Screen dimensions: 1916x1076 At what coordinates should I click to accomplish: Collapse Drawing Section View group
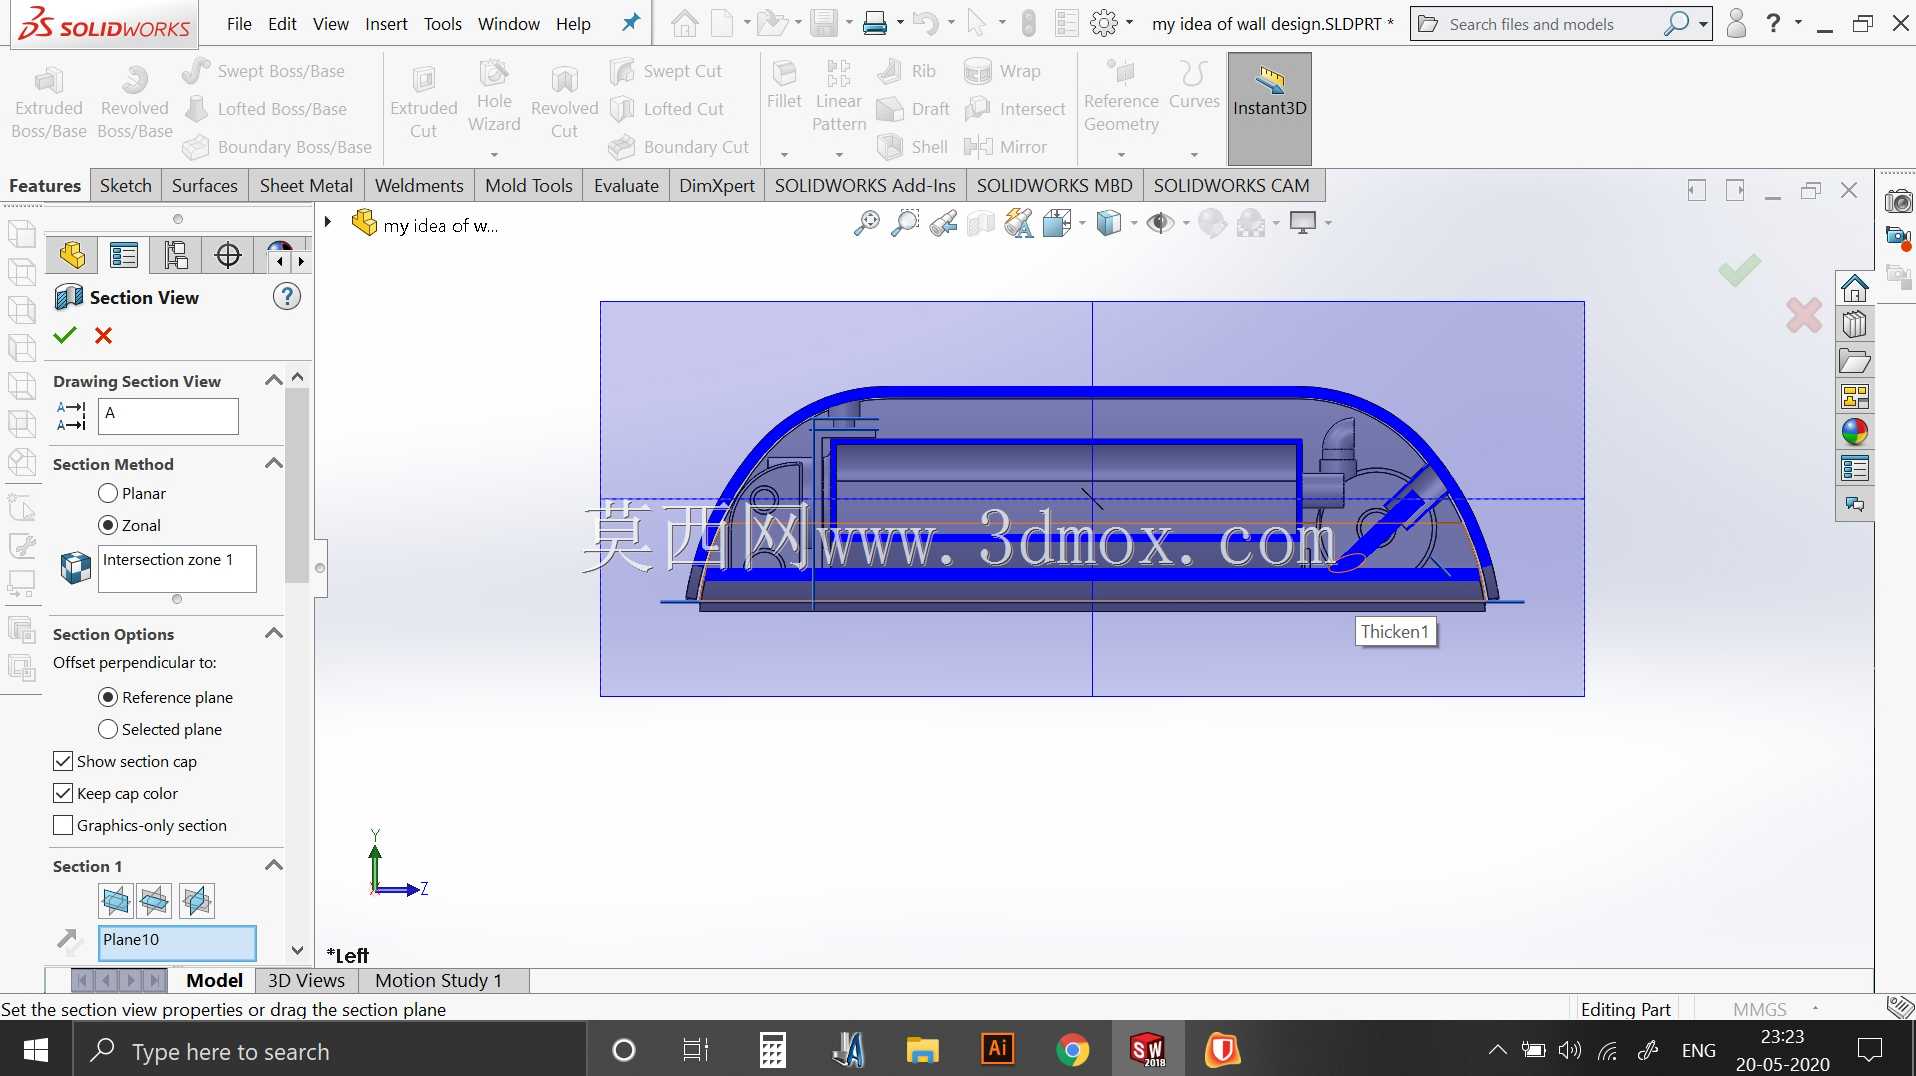pos(273,380)
